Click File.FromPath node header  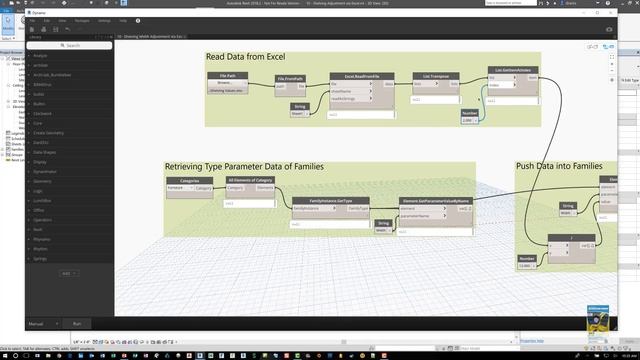coord(290,79)
